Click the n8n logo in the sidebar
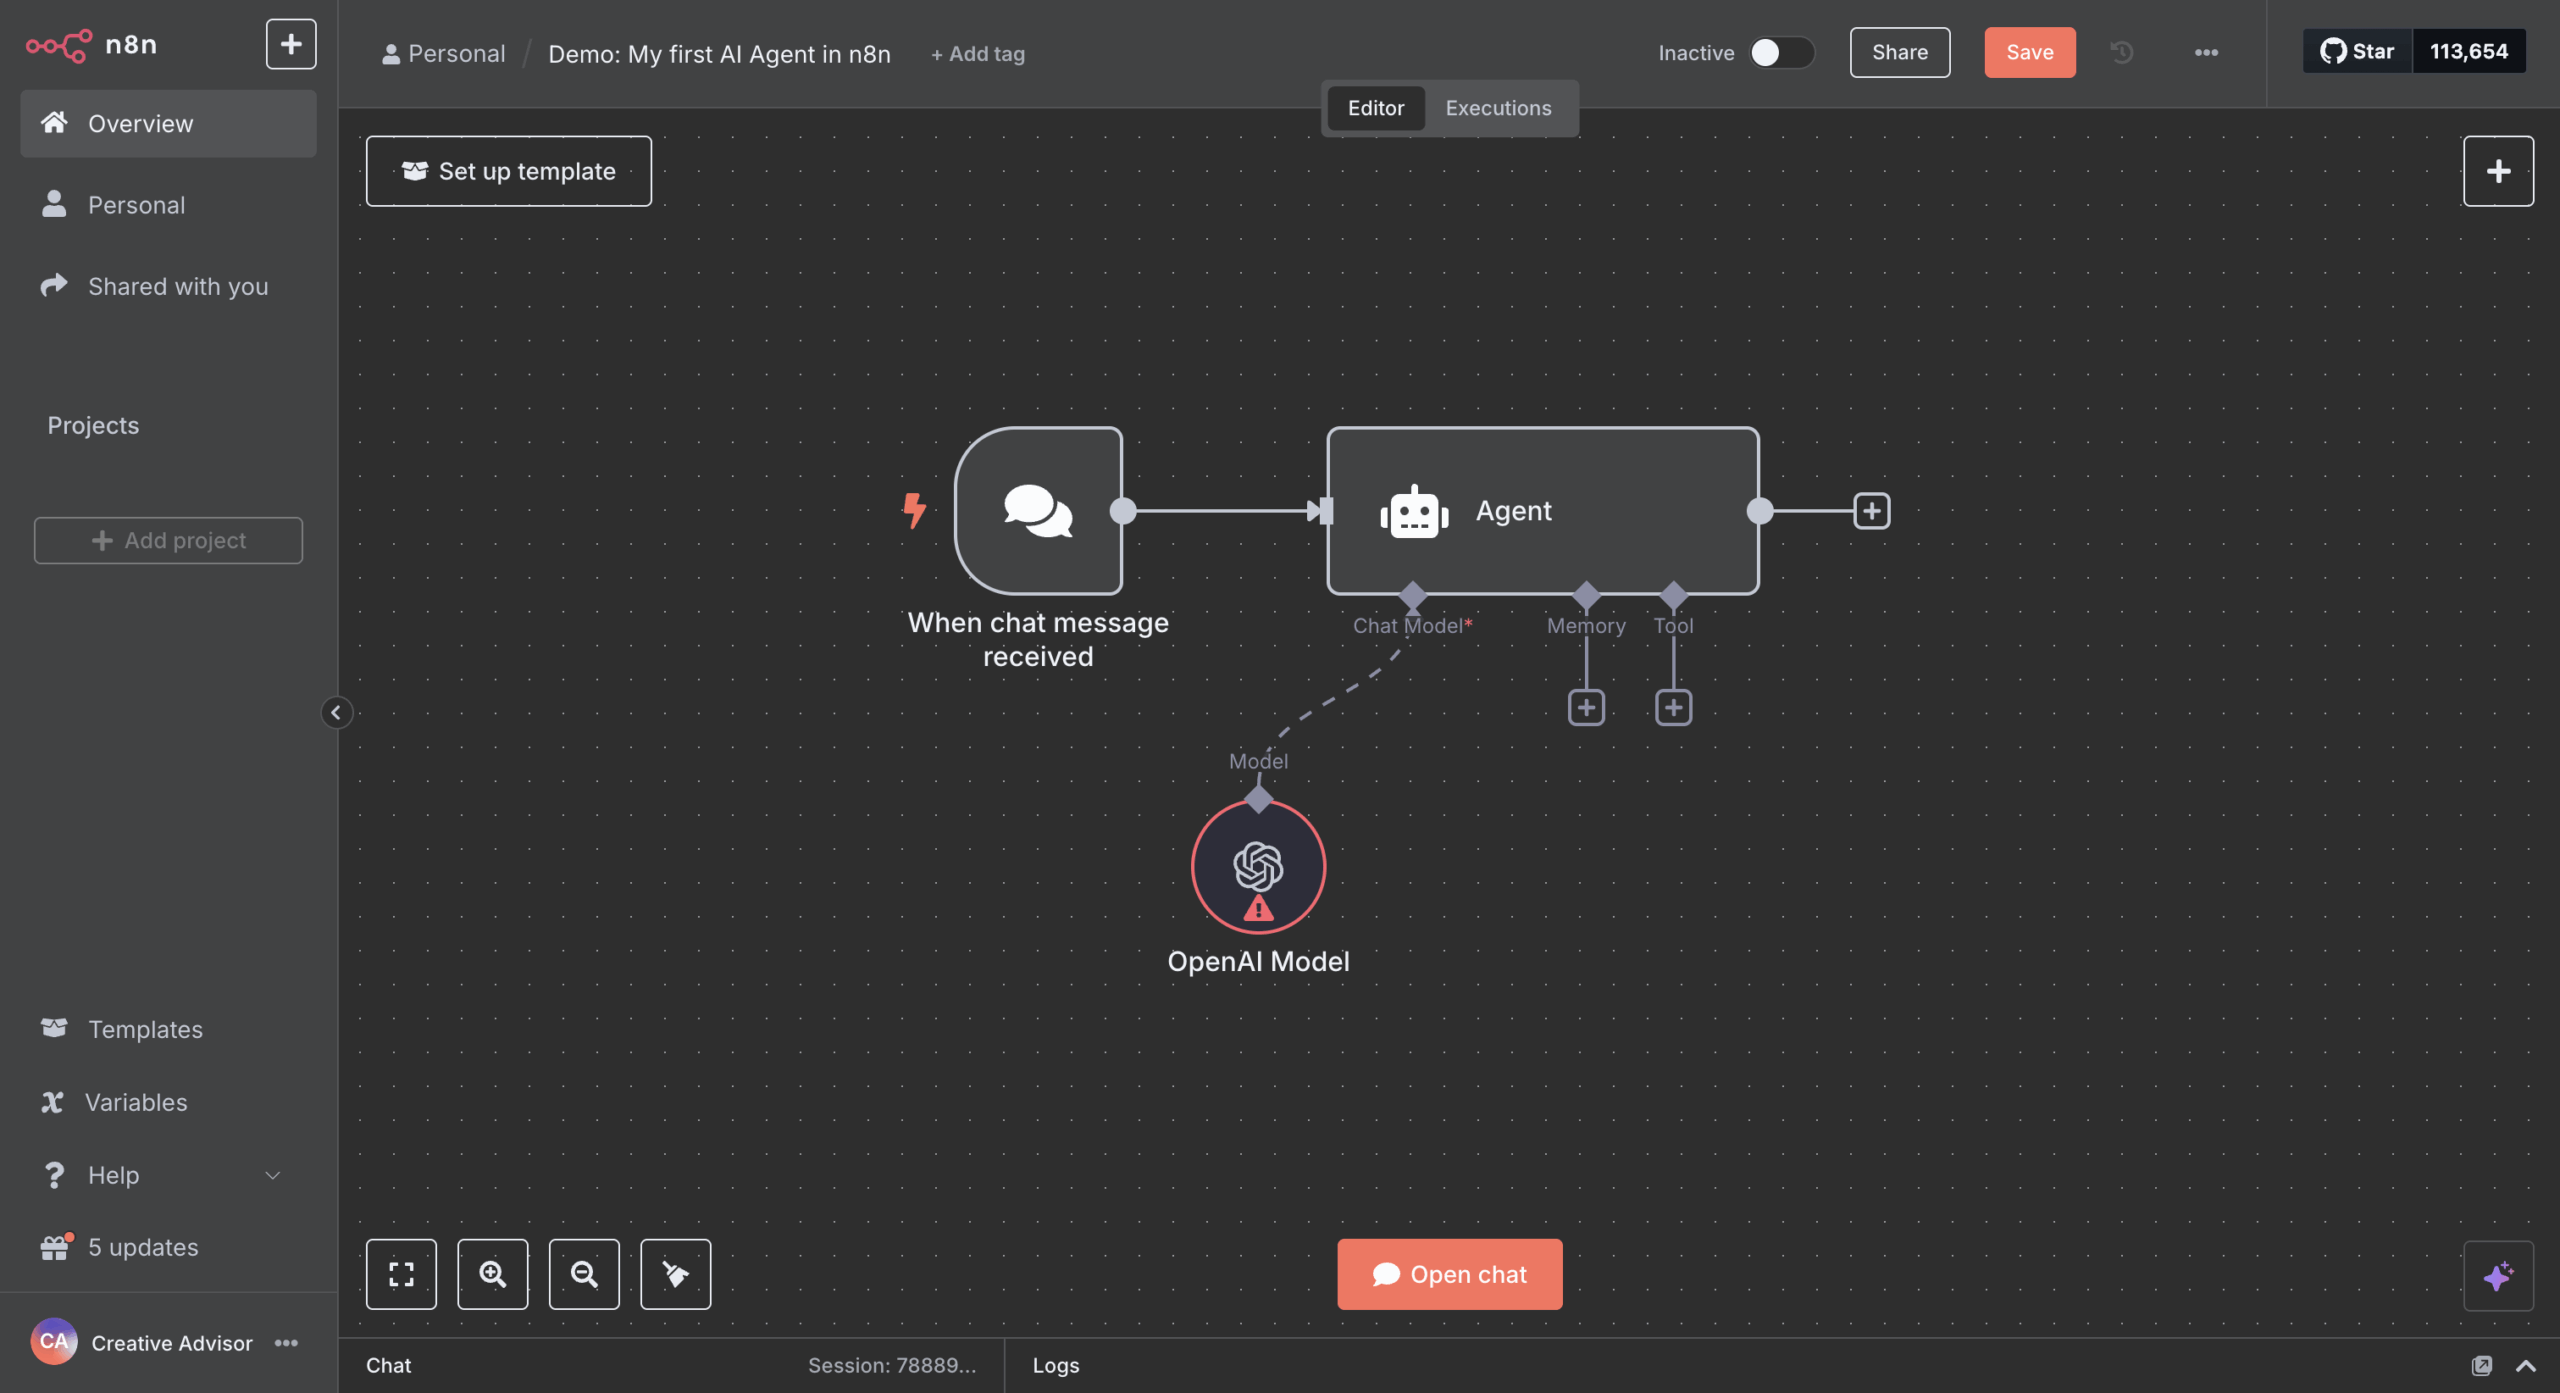The width and height of the screenshot is (2560, 1393). [91, 45]
